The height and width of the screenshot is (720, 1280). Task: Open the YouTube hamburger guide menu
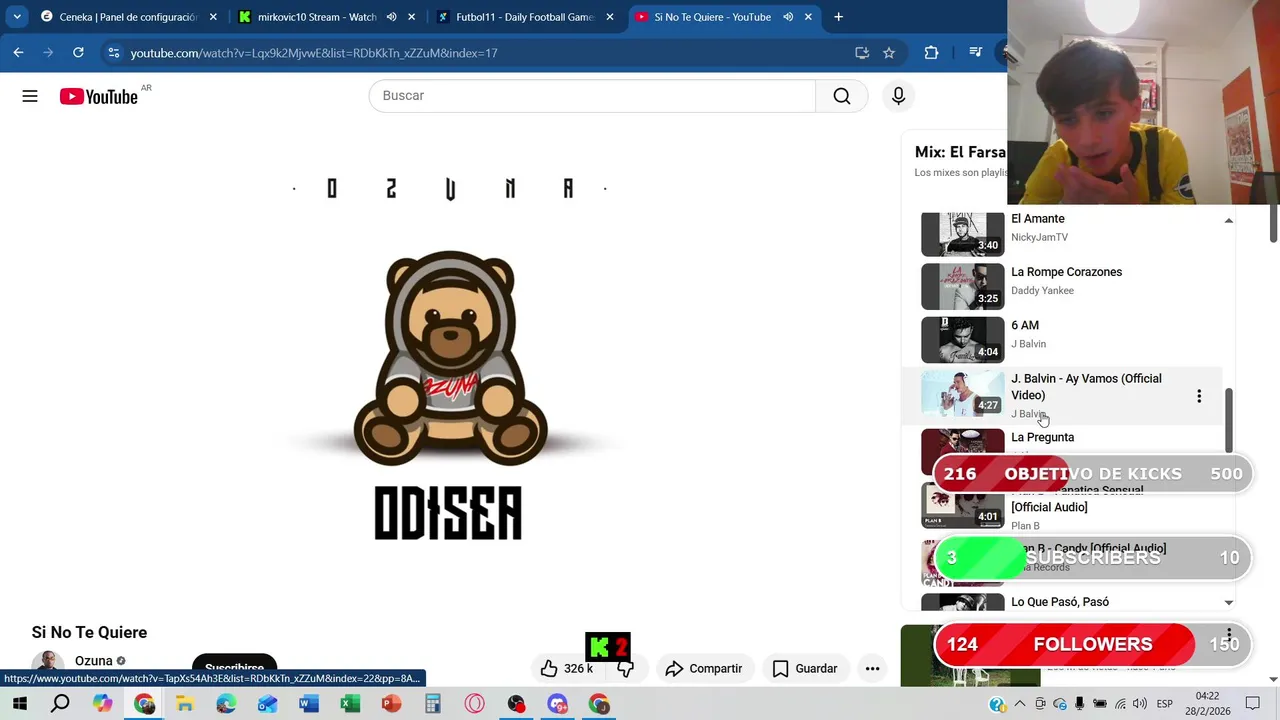click(30, 96)
